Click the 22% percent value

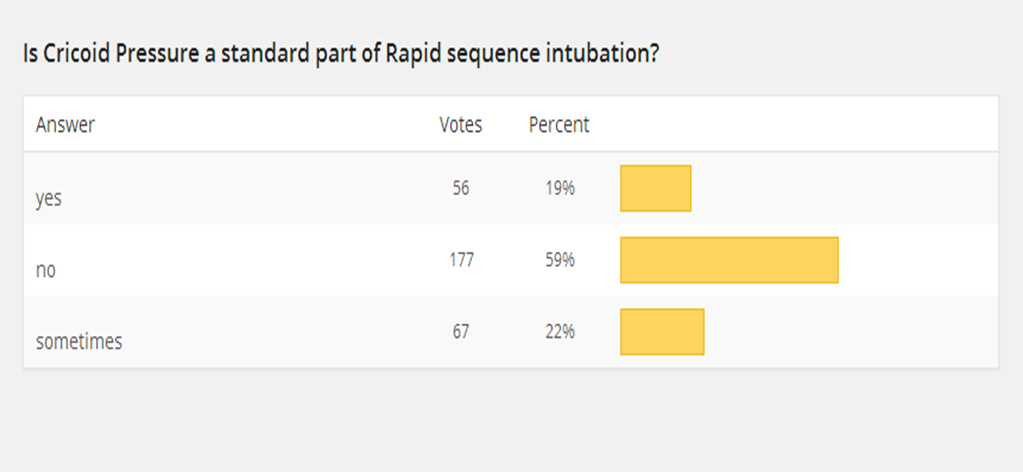(x=559, y=331)
